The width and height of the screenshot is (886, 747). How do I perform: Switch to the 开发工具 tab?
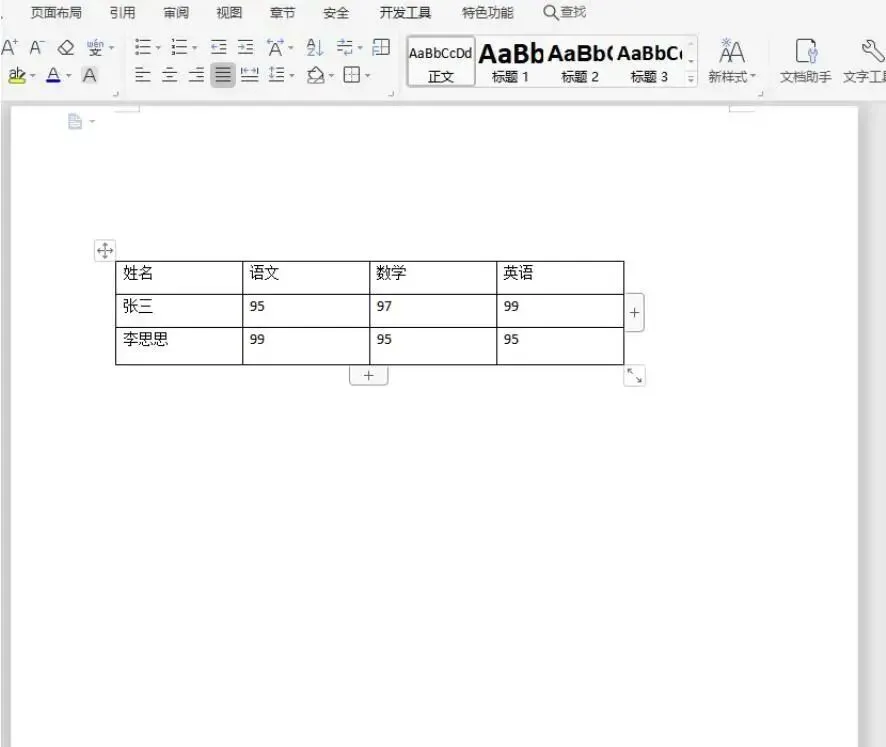click(405, 12)
